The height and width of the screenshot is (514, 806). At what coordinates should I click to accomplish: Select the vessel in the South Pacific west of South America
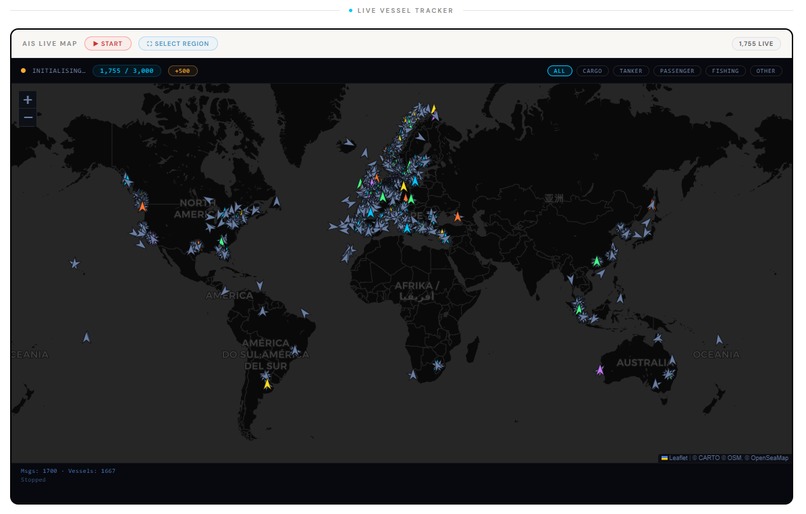pos(86,337)
